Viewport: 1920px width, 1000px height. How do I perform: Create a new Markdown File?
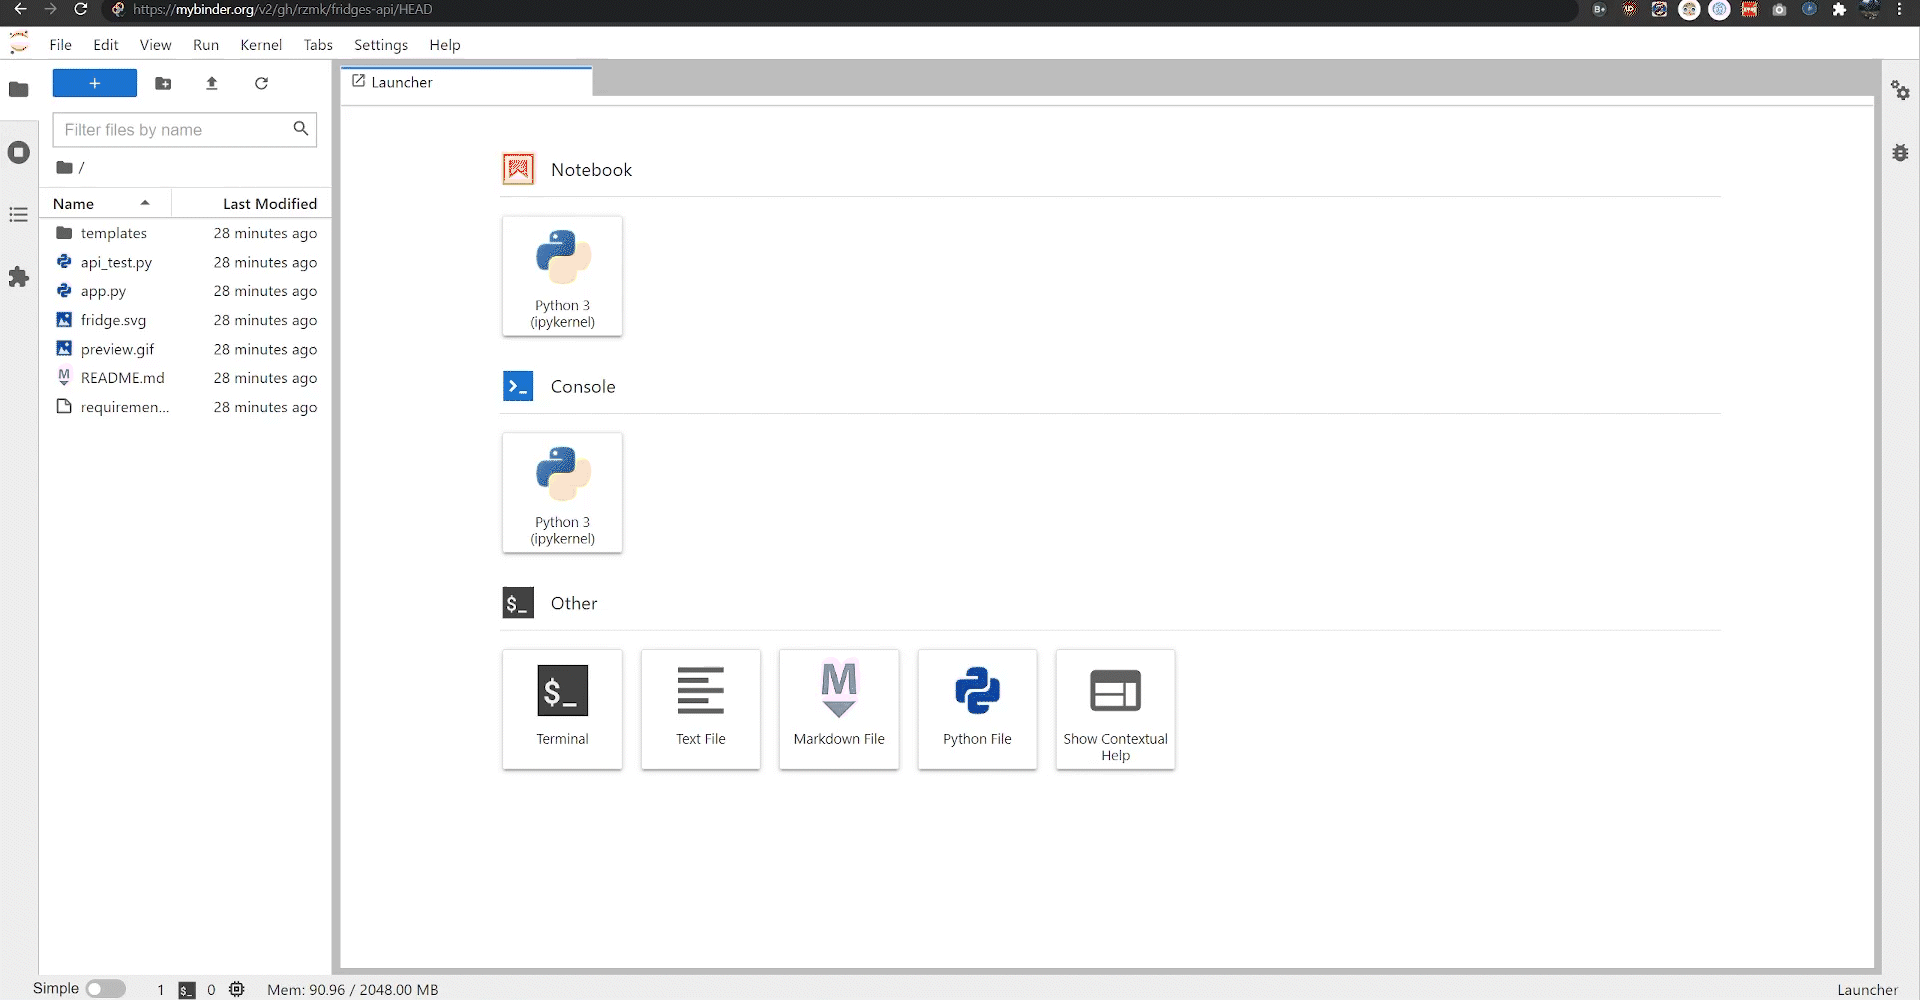point(838,709)
